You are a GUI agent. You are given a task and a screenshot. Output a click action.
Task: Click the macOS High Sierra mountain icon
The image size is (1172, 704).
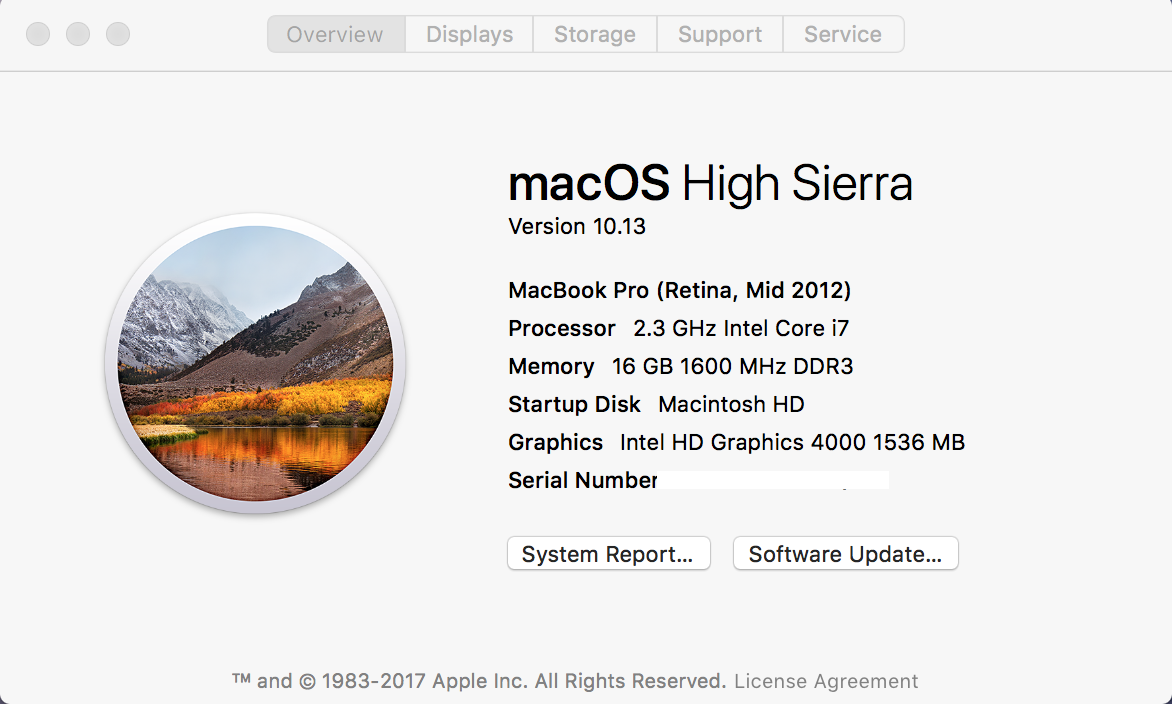click(255, 363)
